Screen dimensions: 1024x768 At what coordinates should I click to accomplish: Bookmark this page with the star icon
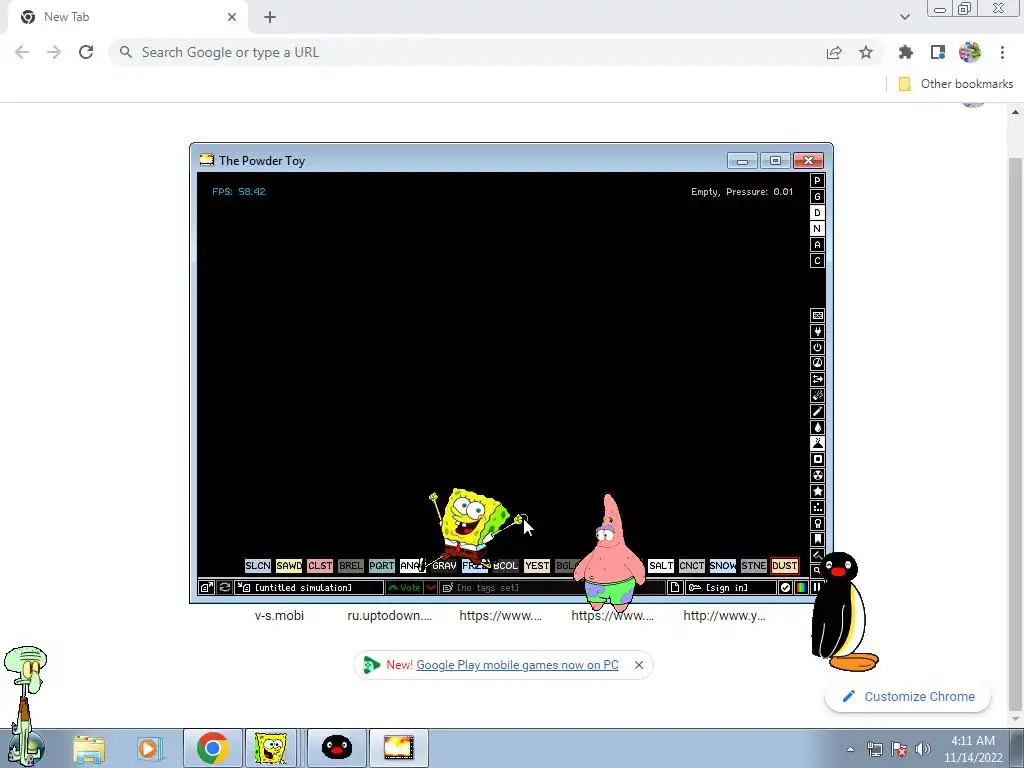tap(866, 52)
